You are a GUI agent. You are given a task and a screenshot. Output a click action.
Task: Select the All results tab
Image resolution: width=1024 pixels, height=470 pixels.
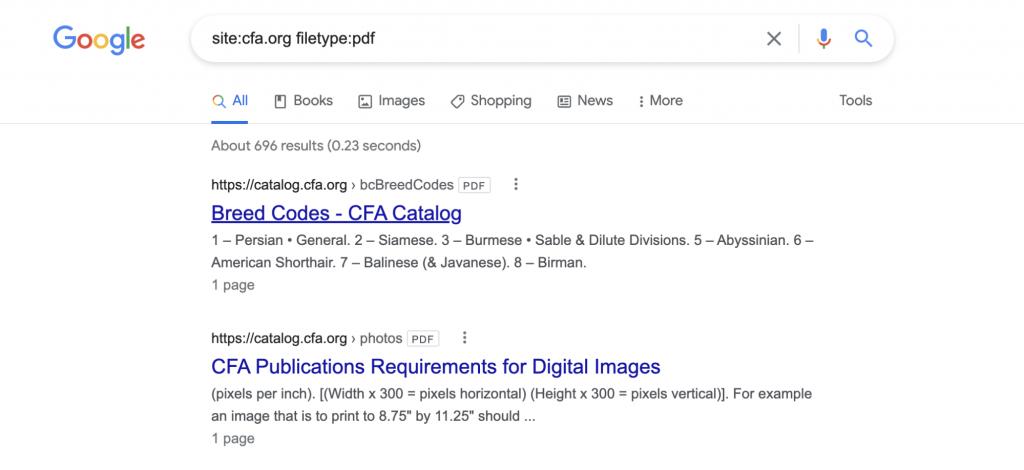coord(230,101)
